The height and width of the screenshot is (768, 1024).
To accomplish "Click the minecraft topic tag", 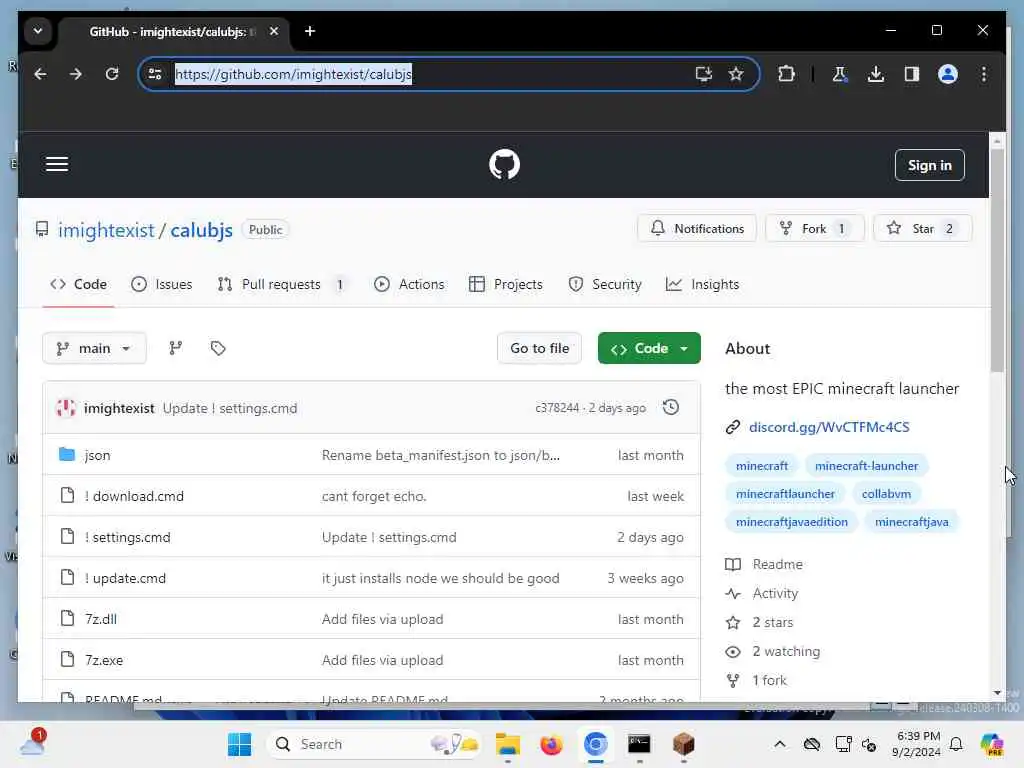I will click(x=761, y=466).
